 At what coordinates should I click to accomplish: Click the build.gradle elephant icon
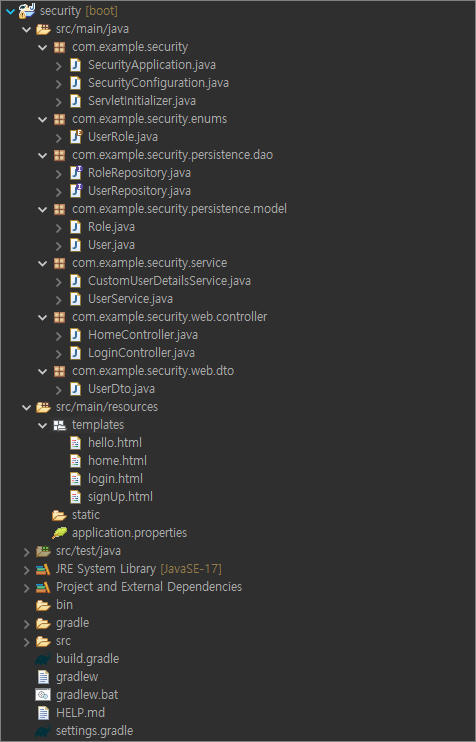43,659
